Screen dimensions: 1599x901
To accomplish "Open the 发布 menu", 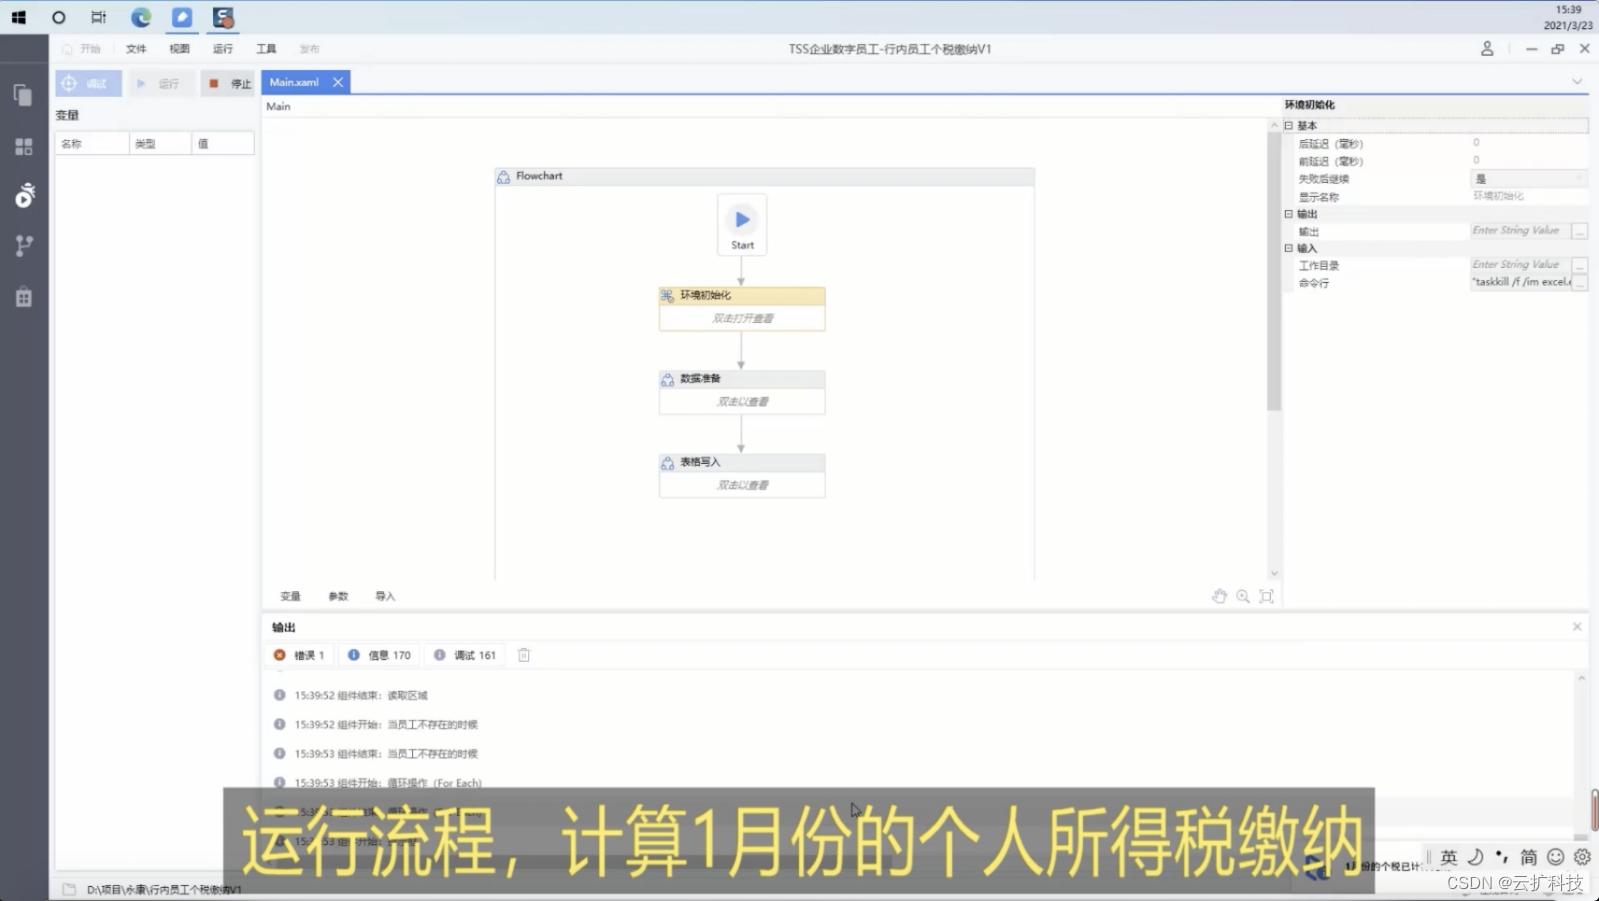I will pyautogui.click(x=309, y=48).
